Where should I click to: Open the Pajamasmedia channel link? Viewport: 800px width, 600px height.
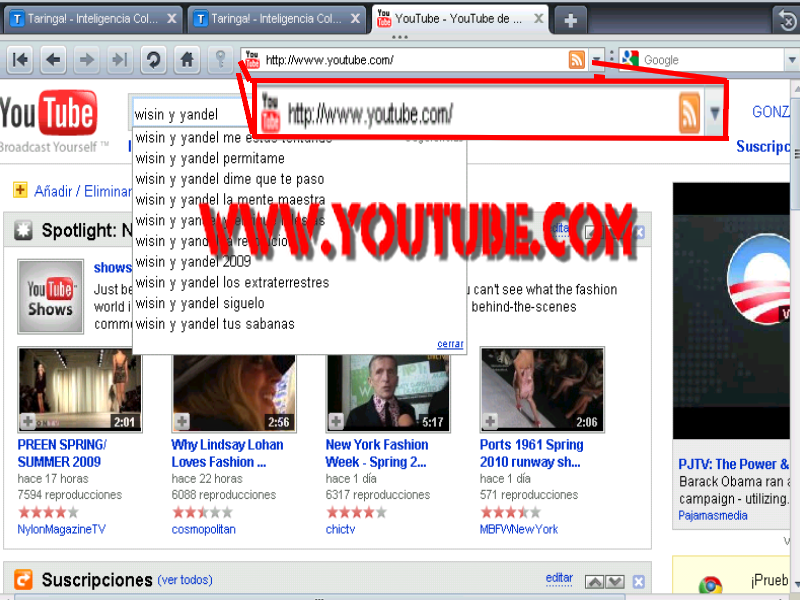point(713,516)
